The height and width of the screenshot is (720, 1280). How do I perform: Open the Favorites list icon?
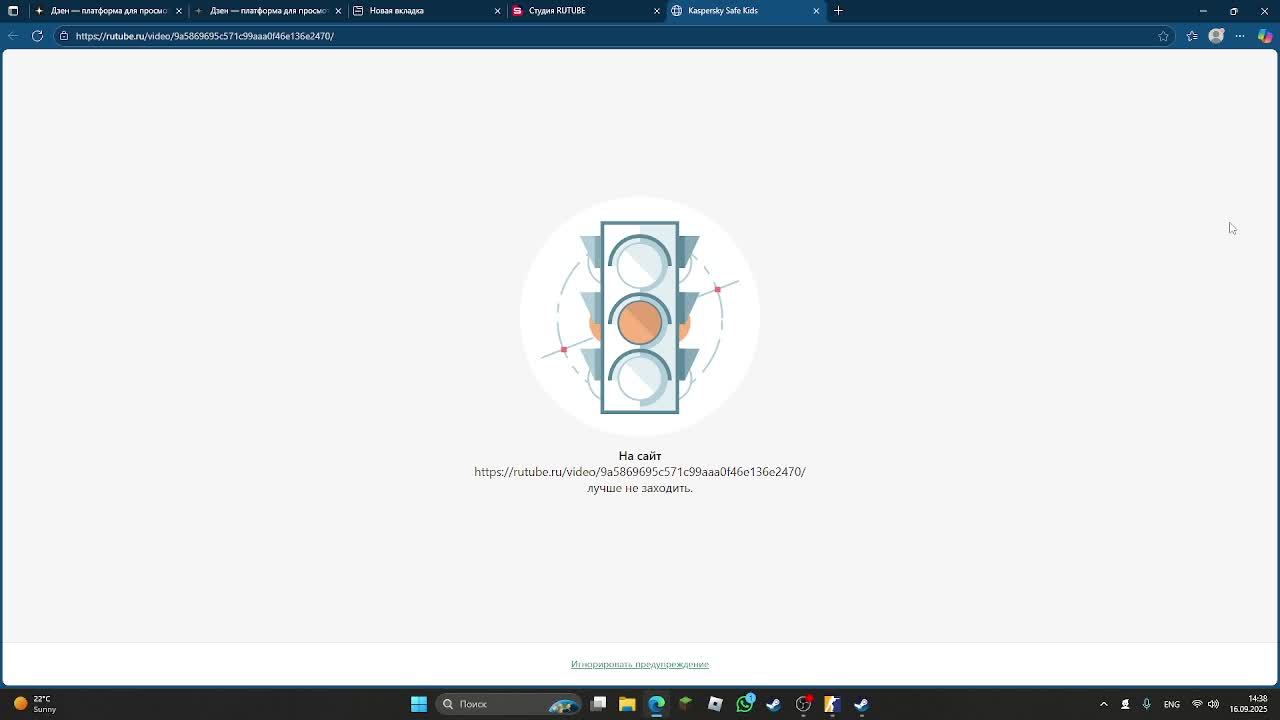click(x=1192, y=36)
